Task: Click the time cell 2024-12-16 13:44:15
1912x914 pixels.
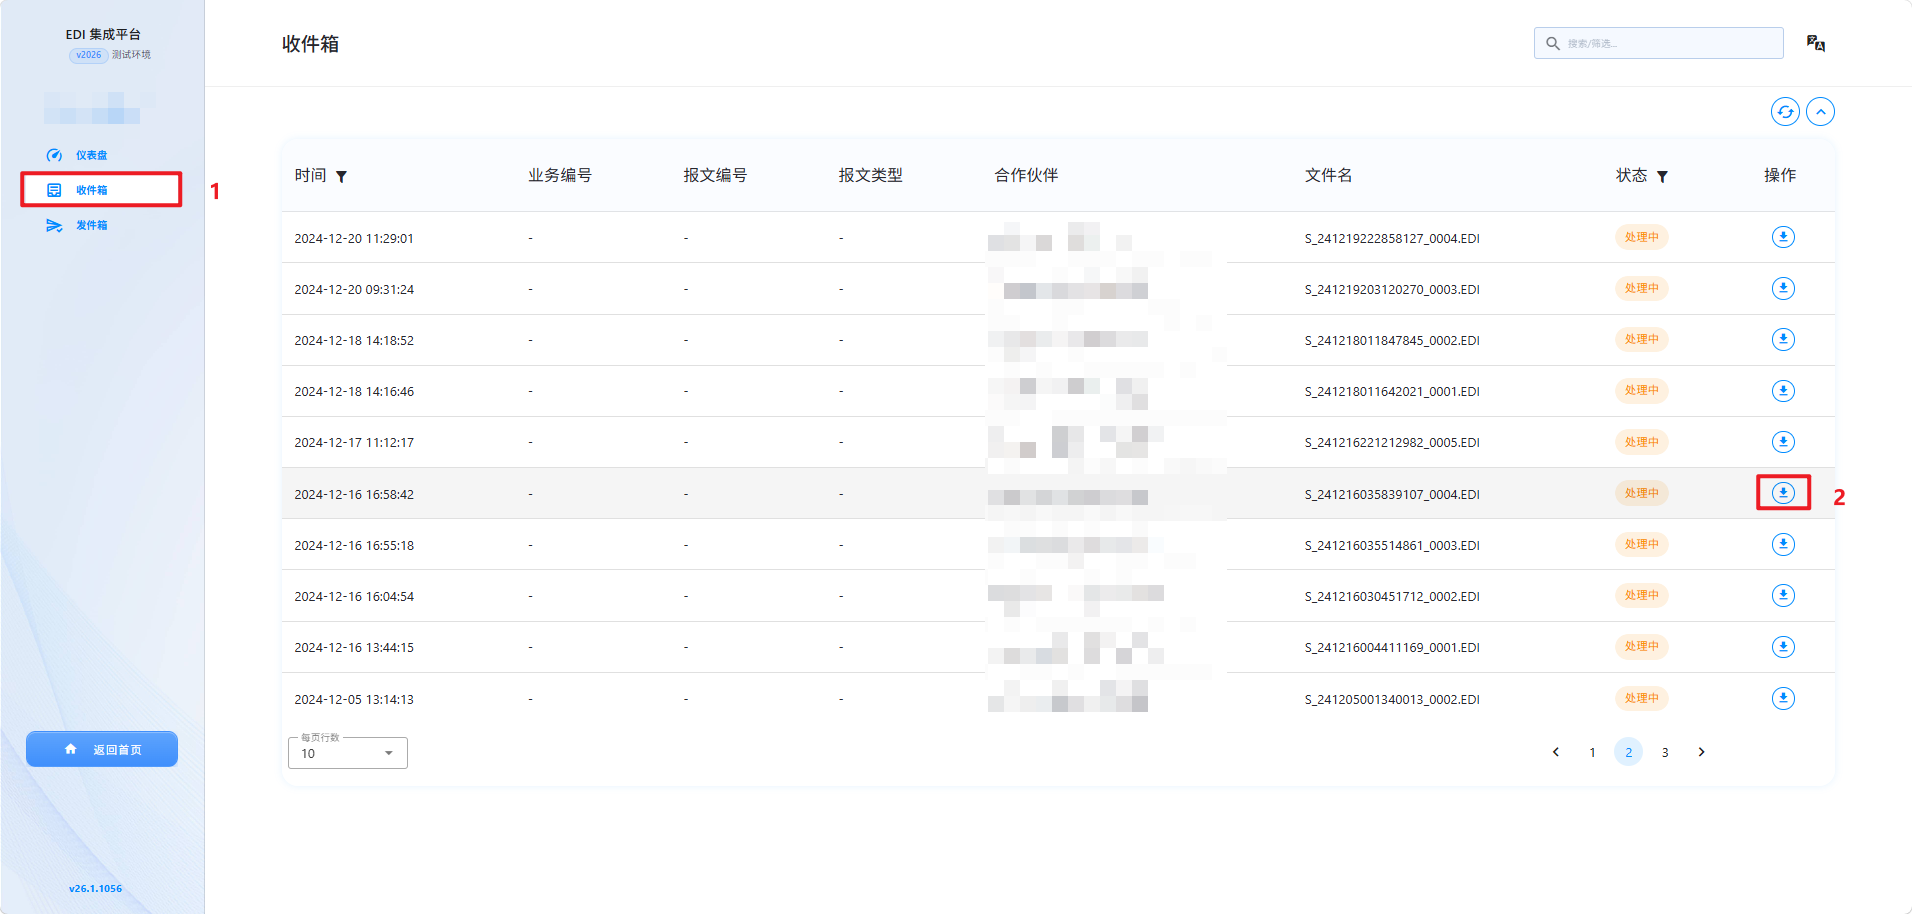Action: (354, 648)
